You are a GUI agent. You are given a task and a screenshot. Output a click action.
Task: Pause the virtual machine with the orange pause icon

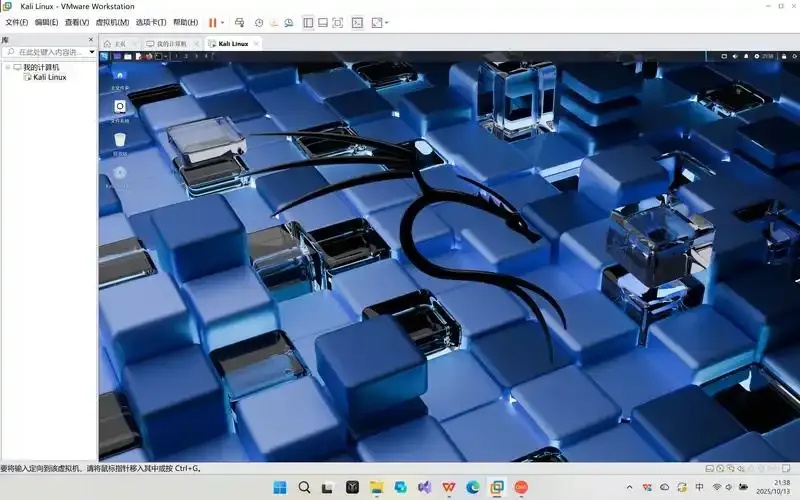(x=212, y=22)
